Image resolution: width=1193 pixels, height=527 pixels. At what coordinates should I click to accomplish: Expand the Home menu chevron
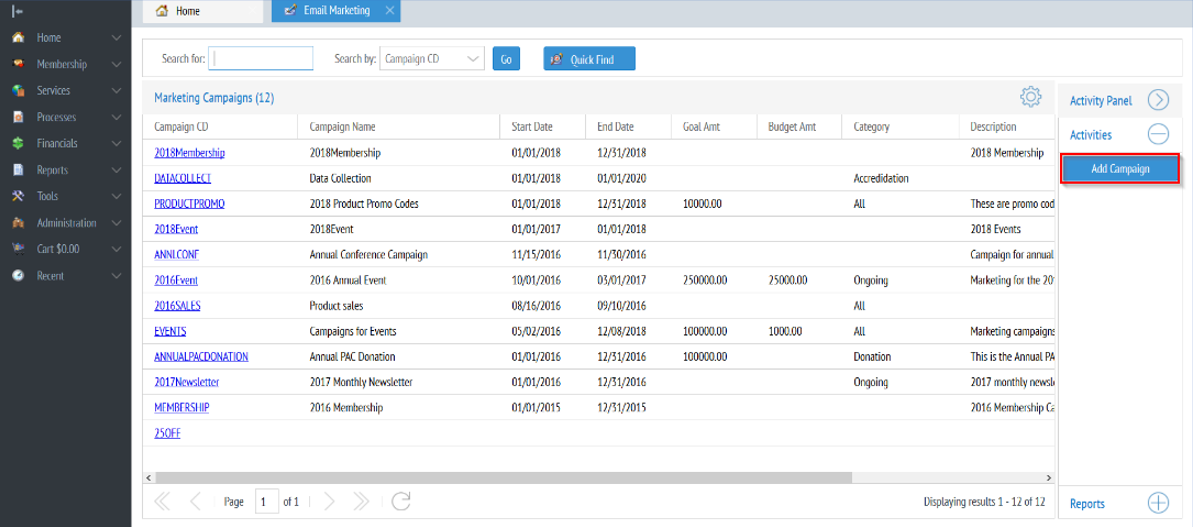[x=116, y=37]
